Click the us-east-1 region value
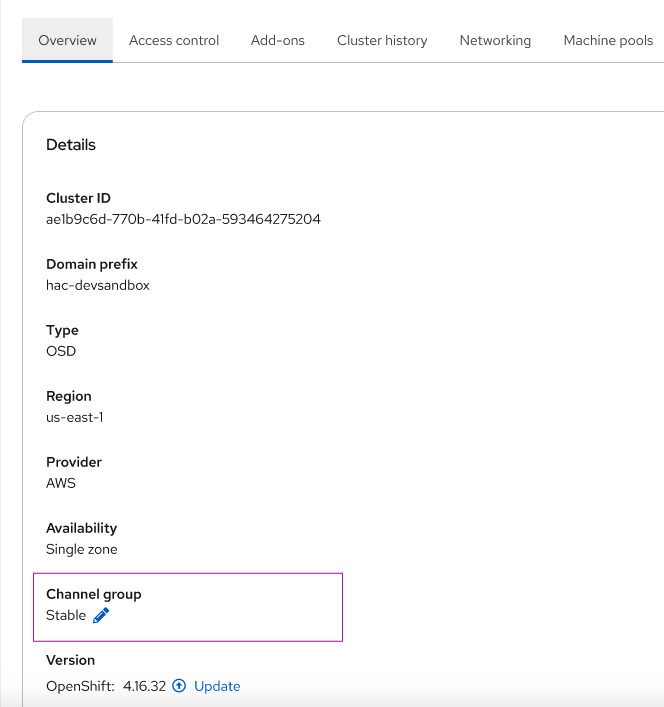Image resolution: width=664 pixels, height=707 pixels. click(74, 417)
